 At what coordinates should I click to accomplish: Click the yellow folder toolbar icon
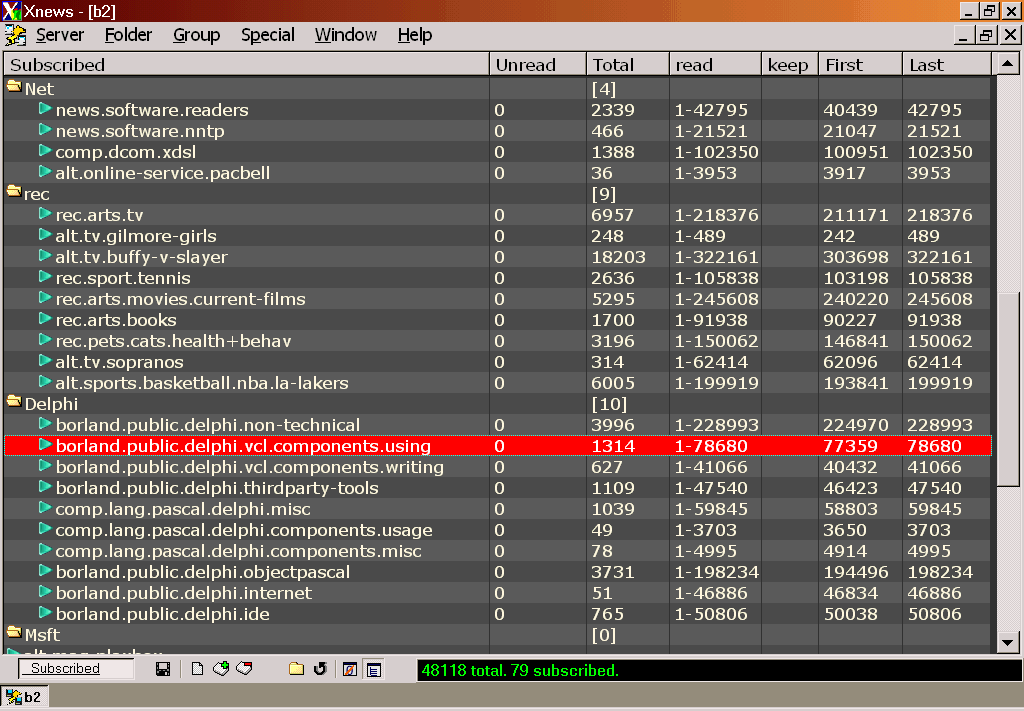[x=296, y=669]
